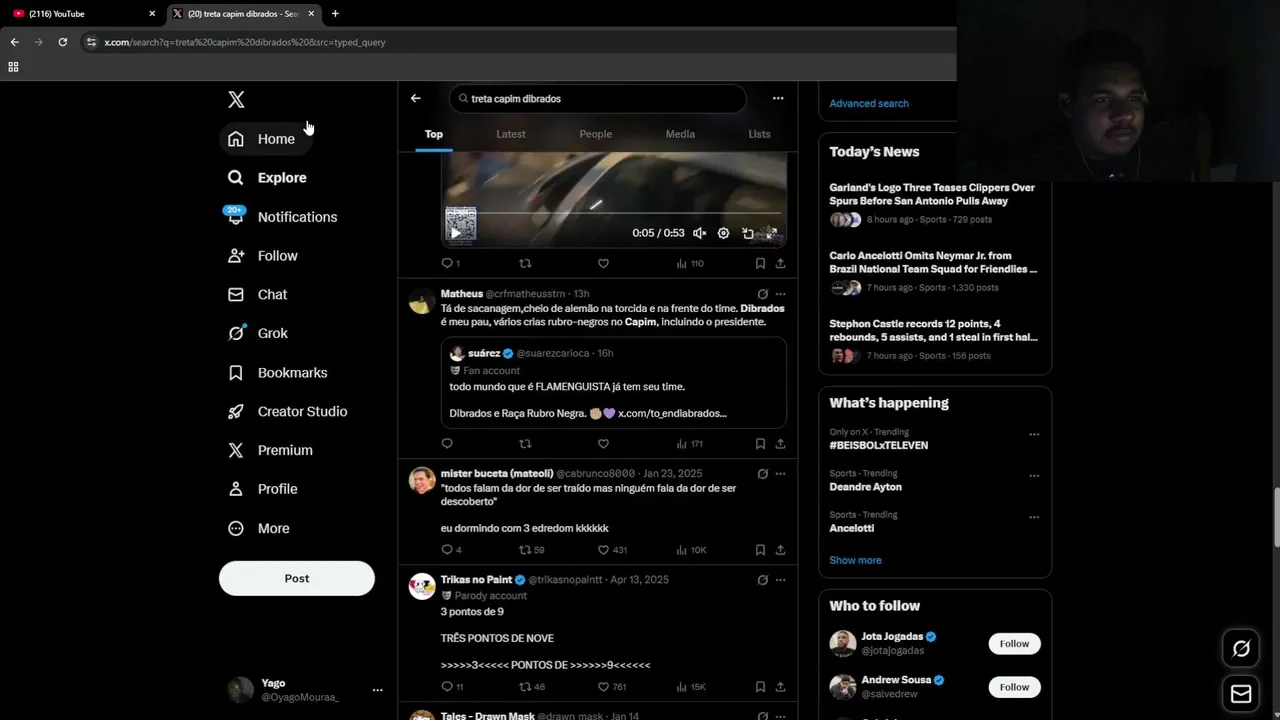Viewport: 1280px width, 720px height.
Task: Open a new browser tab
Action: 335,14
